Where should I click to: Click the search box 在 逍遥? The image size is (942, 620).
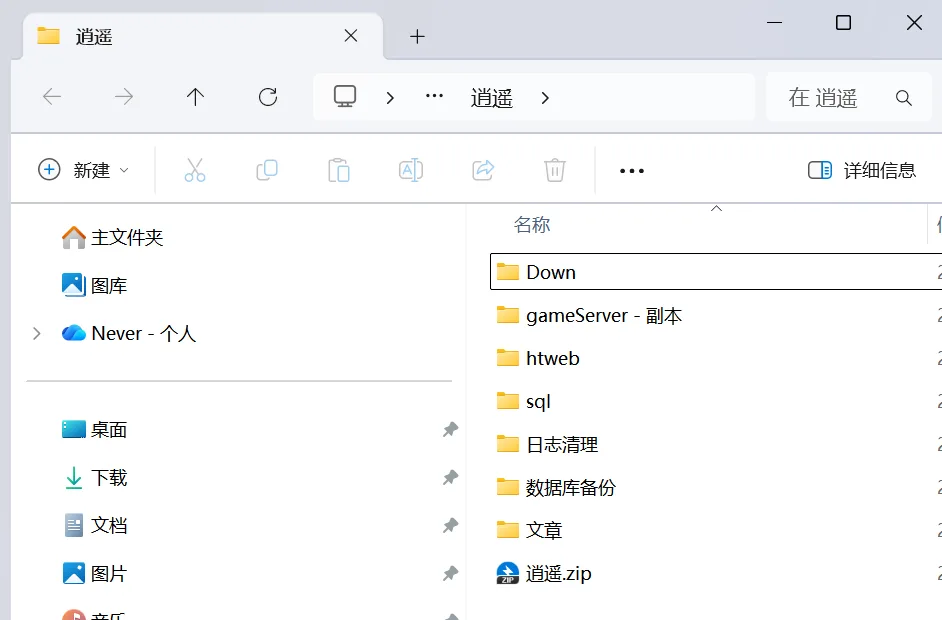pos(848,97)
